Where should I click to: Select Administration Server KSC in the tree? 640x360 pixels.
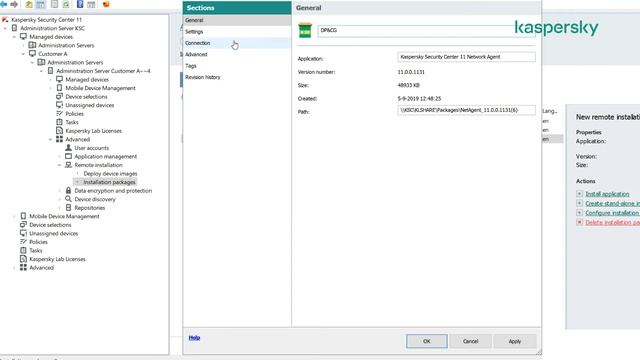tap(53, 28)
